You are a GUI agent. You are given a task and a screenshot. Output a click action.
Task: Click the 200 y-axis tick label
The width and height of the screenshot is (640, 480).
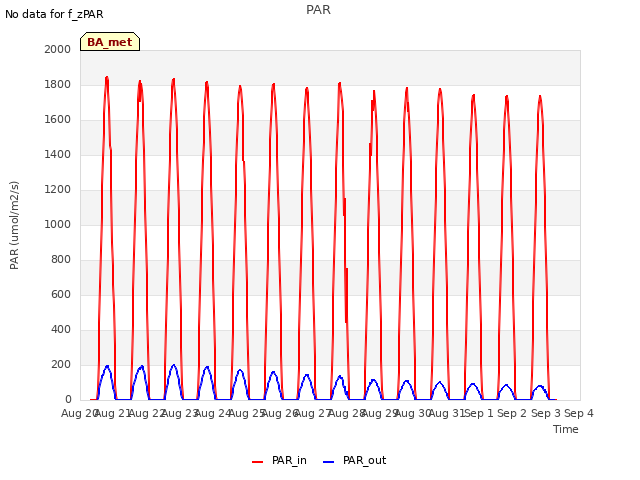tap(61, 364)
